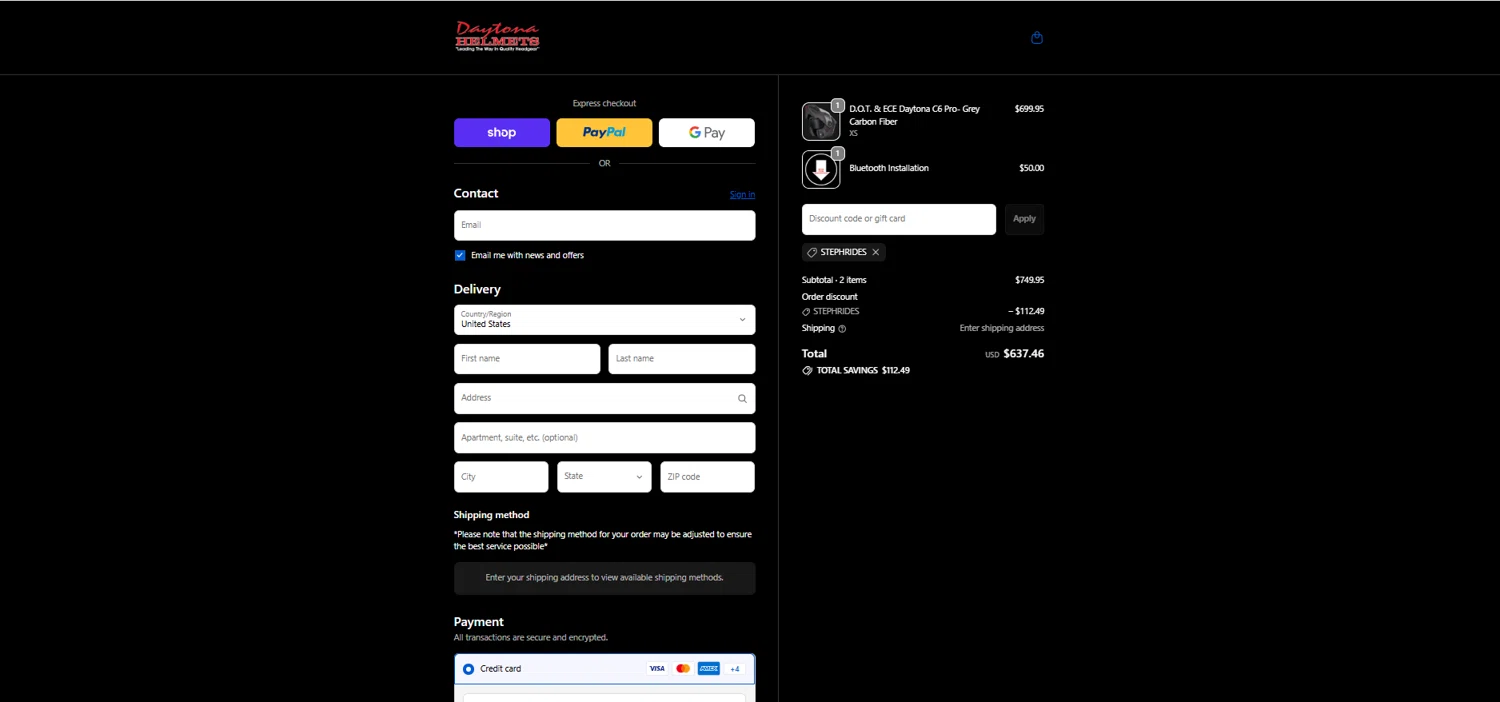The height and width of the screenshot is (702, 1500).
Task: Click the discount tag icon beside STEPHRIDES chip
Action: pyautogui.click(x=812, y=252)
